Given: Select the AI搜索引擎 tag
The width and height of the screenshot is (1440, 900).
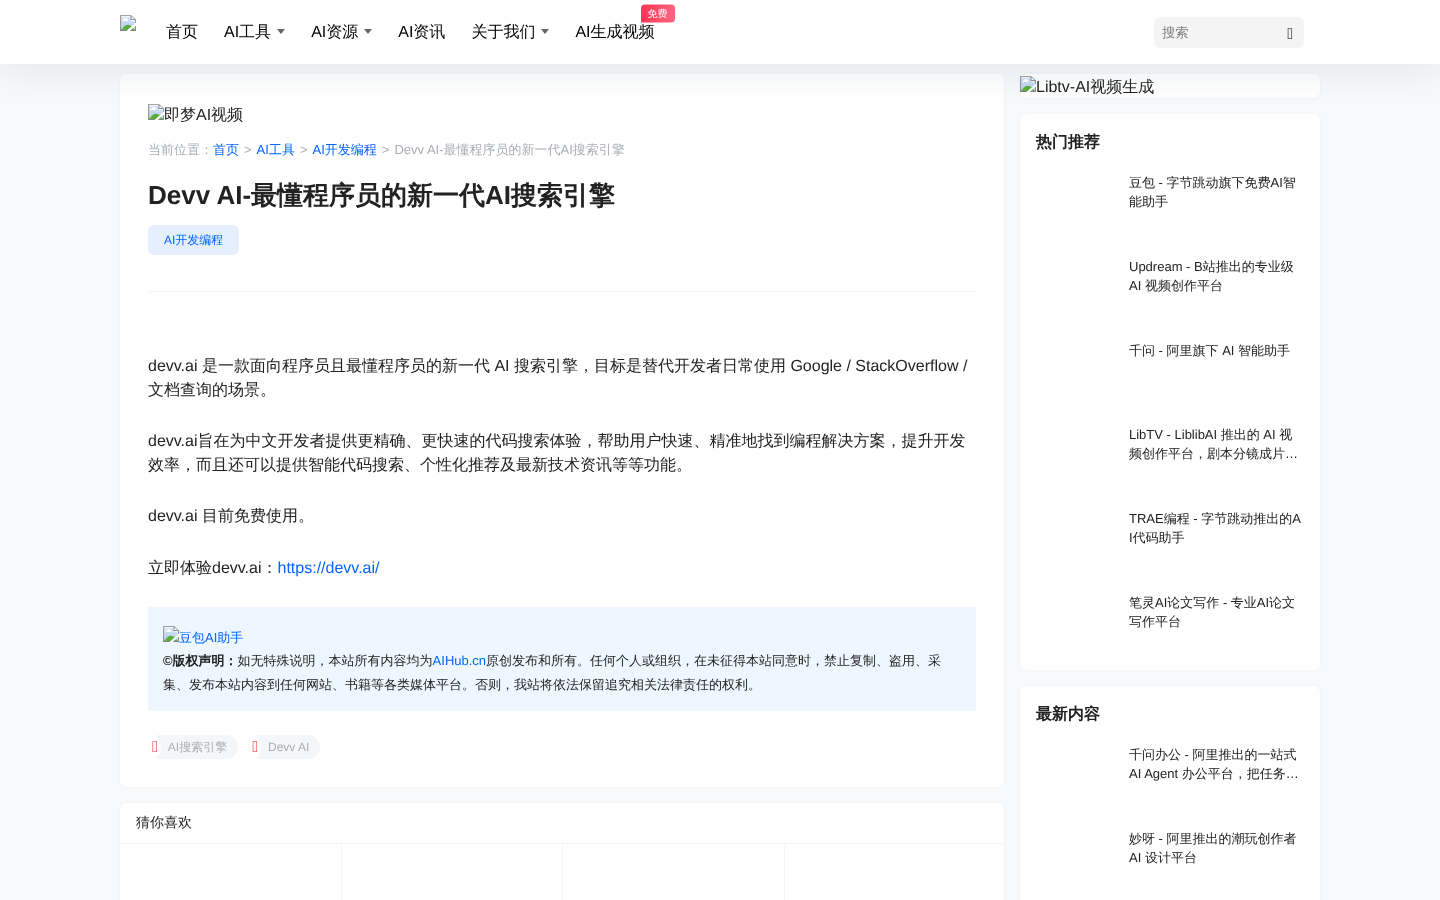Looking at the screenshot, I should (x=195, y=747).
